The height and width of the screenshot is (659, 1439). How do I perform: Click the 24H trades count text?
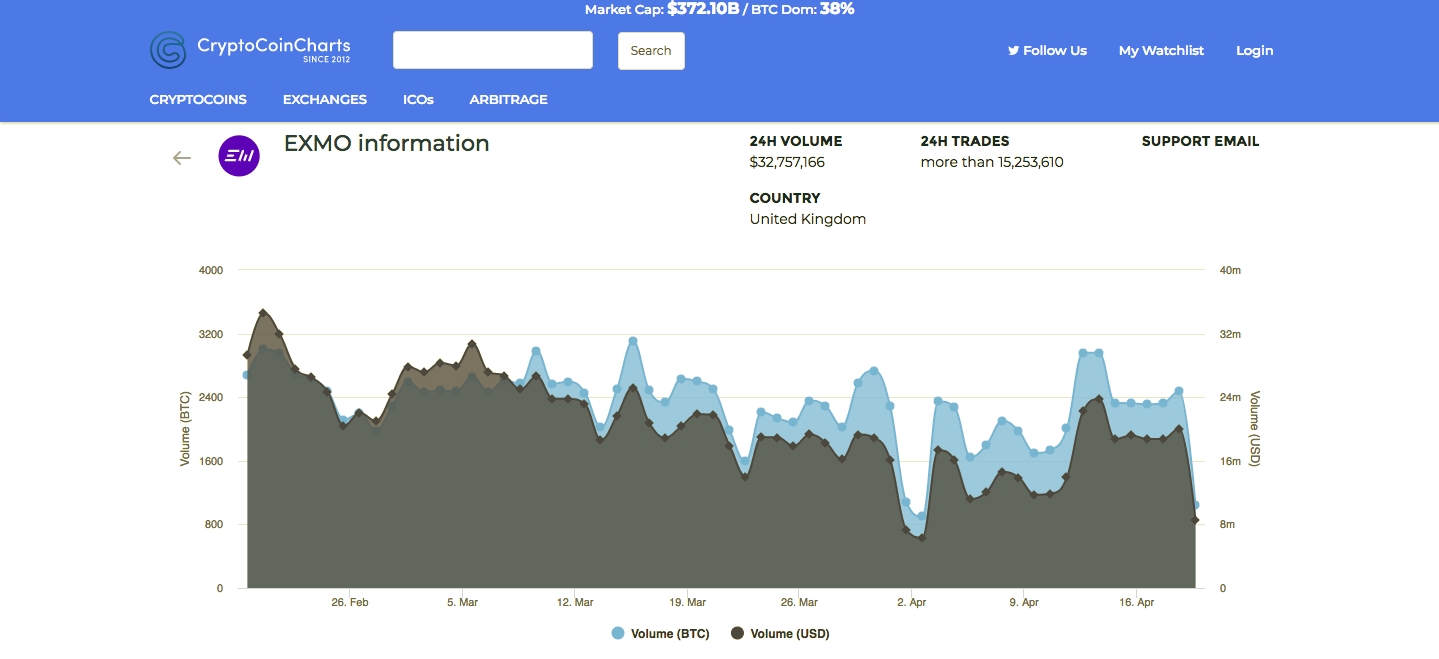pos(992,162)
